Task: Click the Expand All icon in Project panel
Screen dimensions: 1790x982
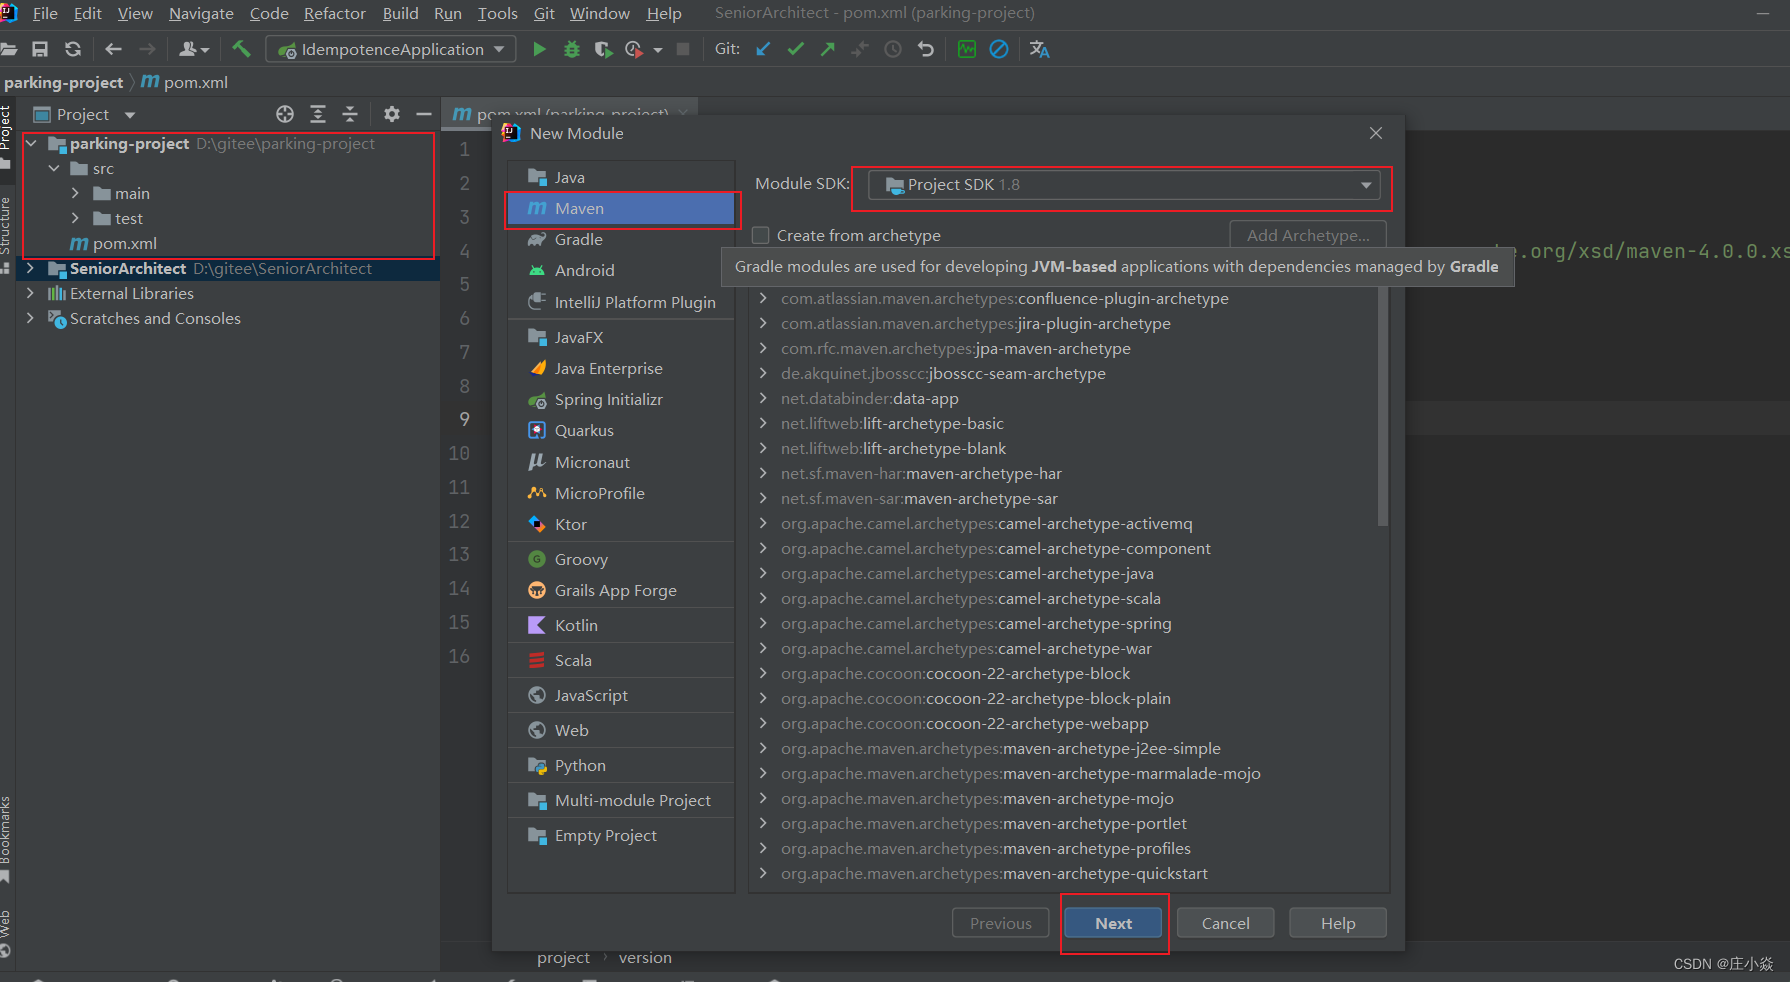Action: [318, 114]
